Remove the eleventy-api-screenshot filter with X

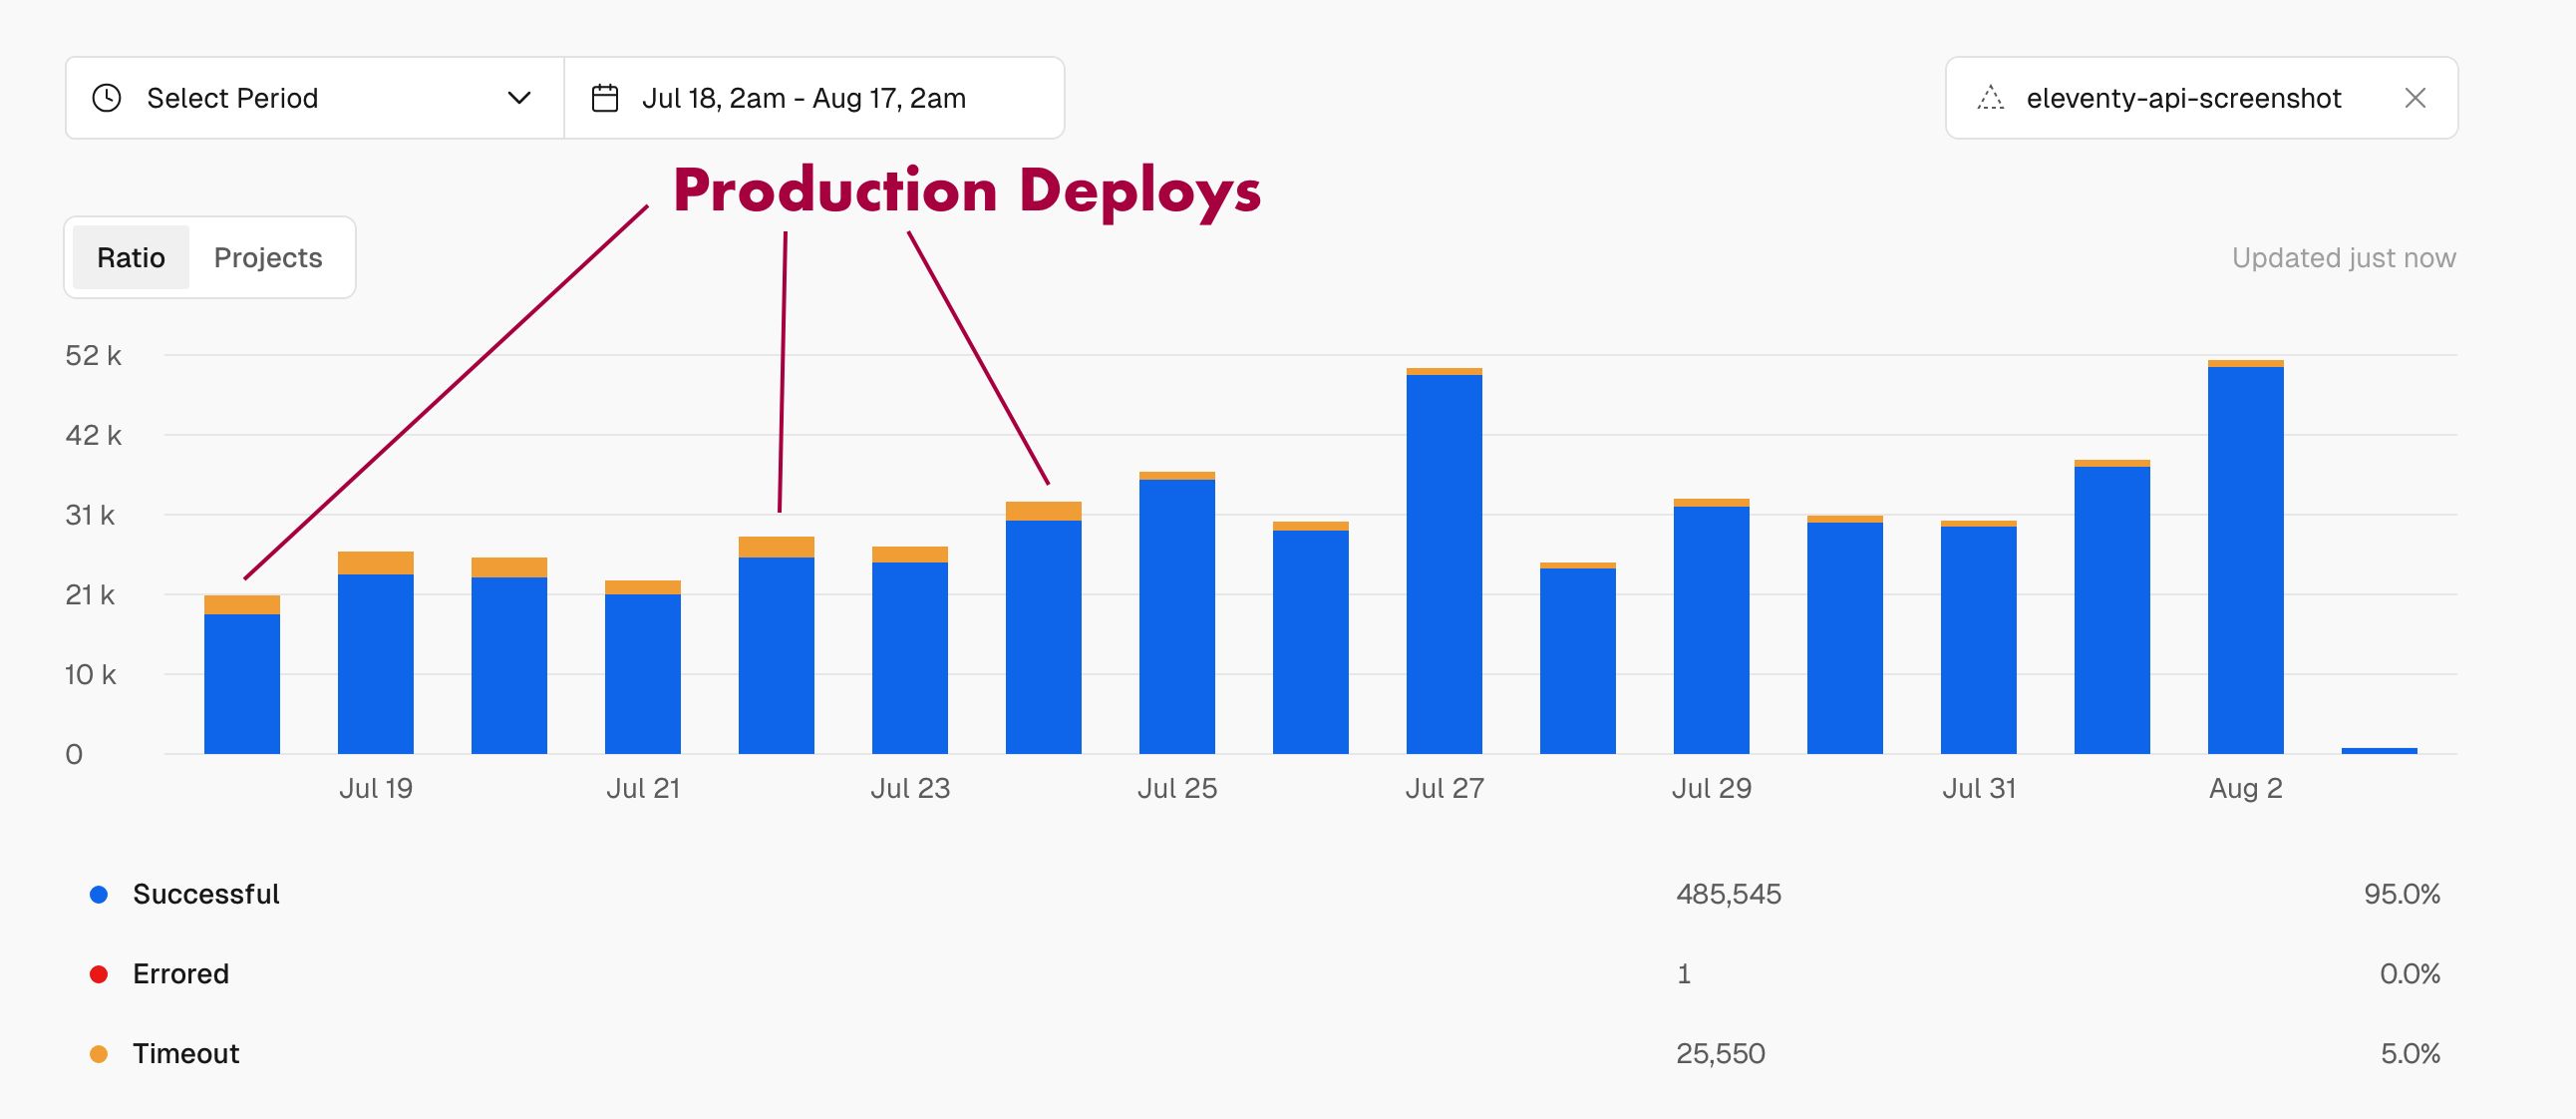(x=2415, y=98)
